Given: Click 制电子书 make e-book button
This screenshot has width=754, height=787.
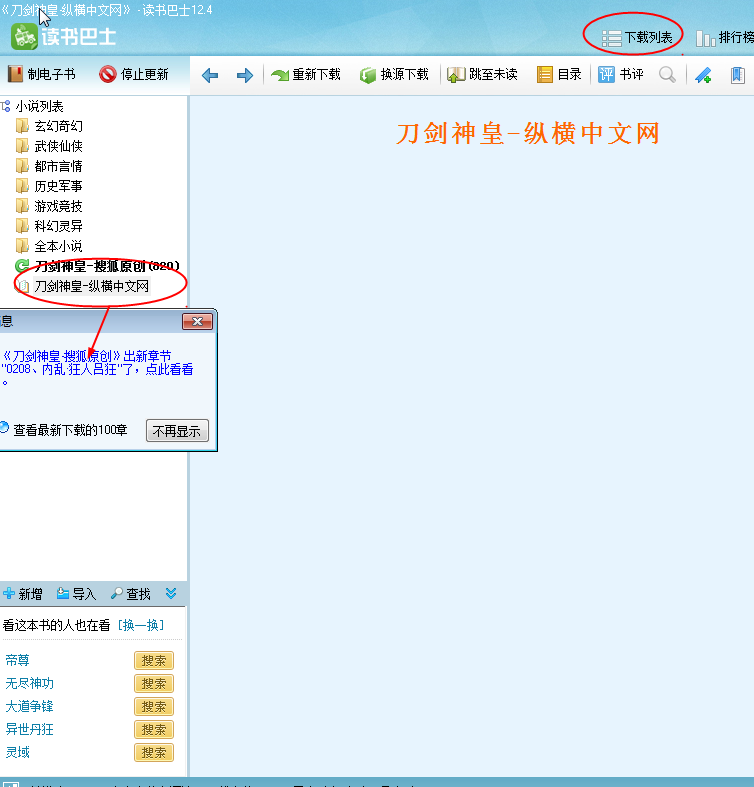Looking at the screenshot, I should point(42,74).
